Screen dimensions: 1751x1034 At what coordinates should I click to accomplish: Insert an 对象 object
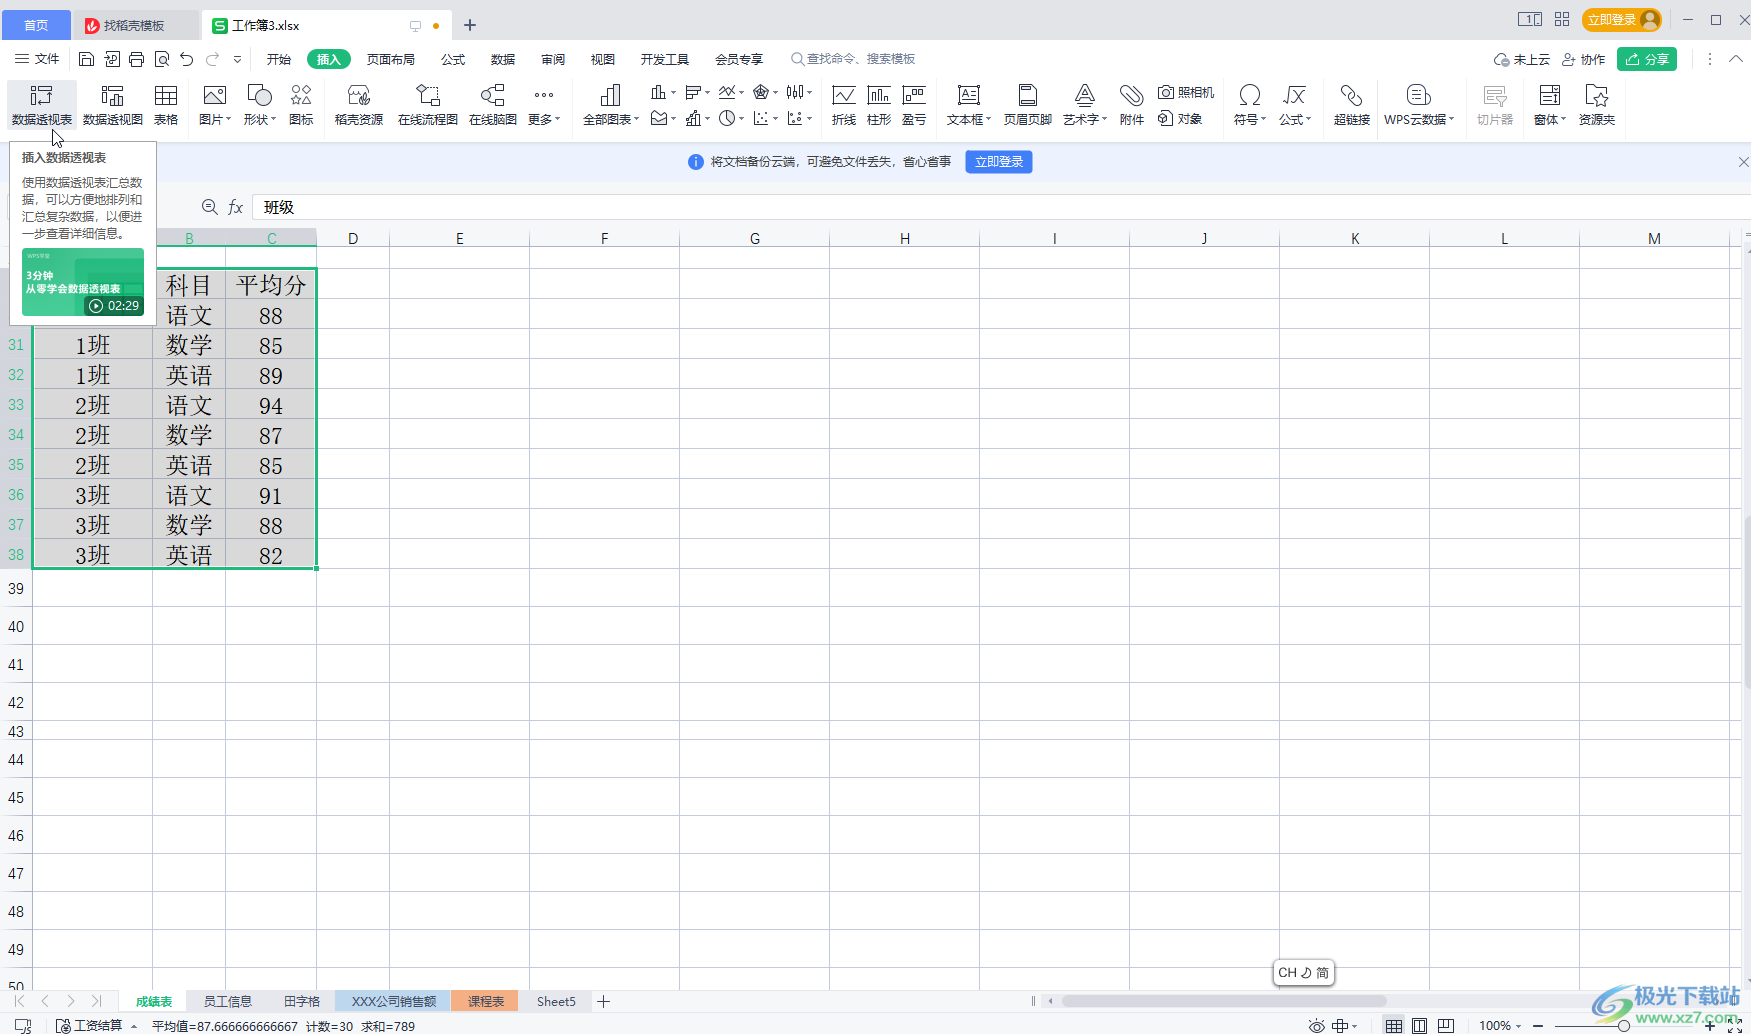coord(1180,119)
